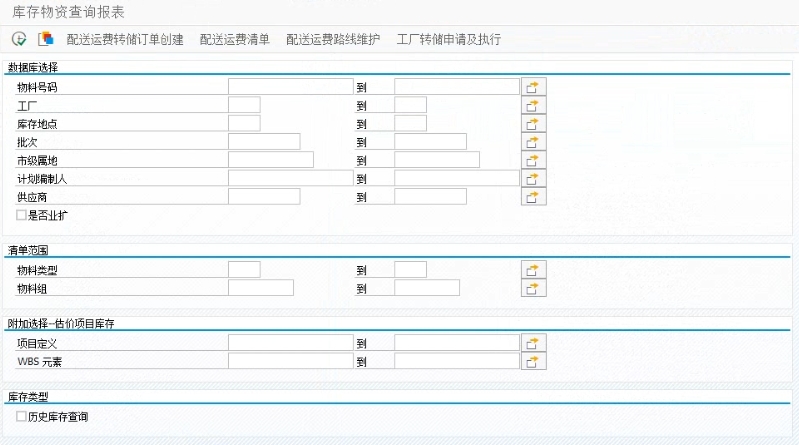Viewport: 799px width, 445px height.
Task: Open multiple selection for 工厂
Action: point(534,105)
